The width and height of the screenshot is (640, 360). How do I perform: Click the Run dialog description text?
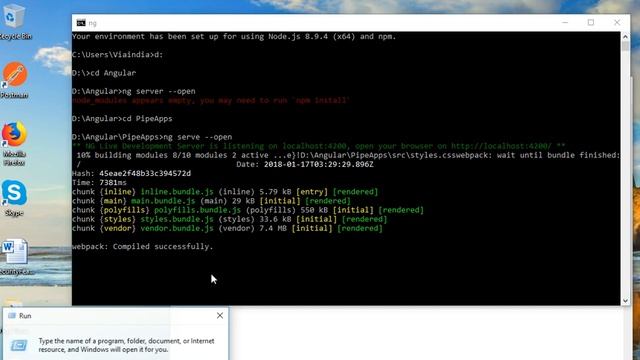[x=126, y=345]
